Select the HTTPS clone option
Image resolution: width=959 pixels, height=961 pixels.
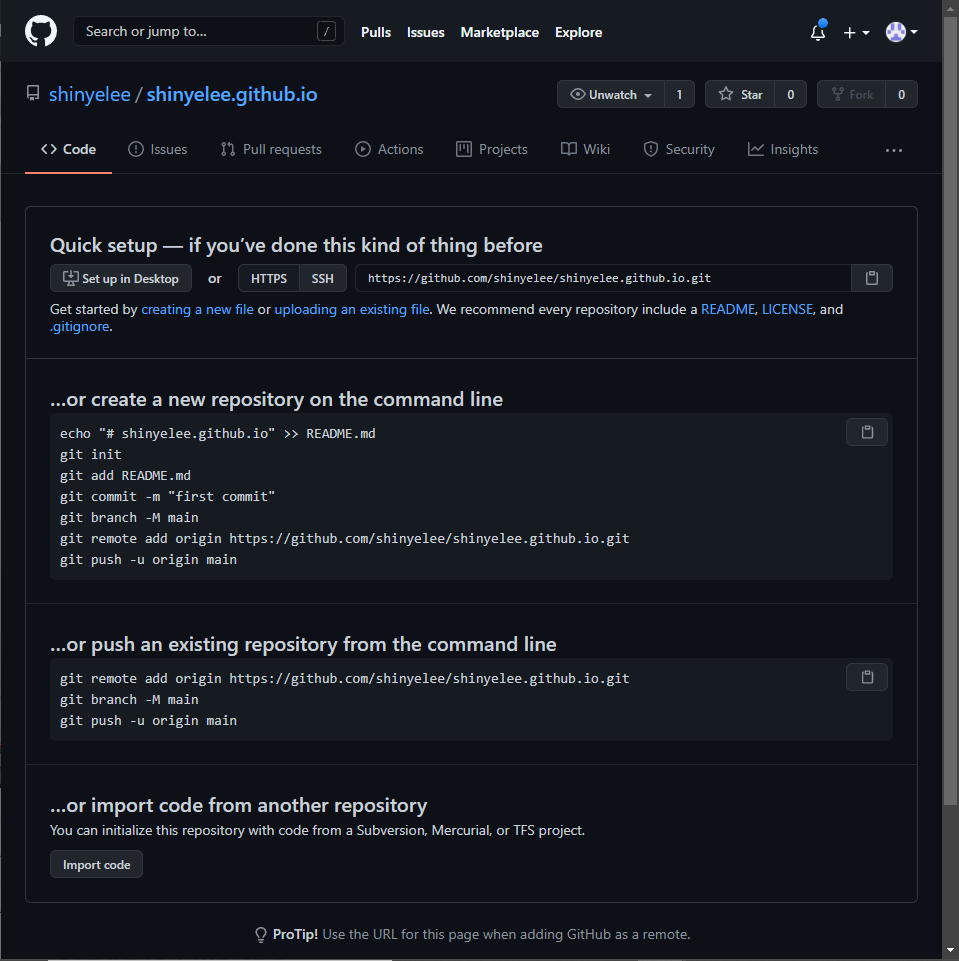click(x=268, y=278)
